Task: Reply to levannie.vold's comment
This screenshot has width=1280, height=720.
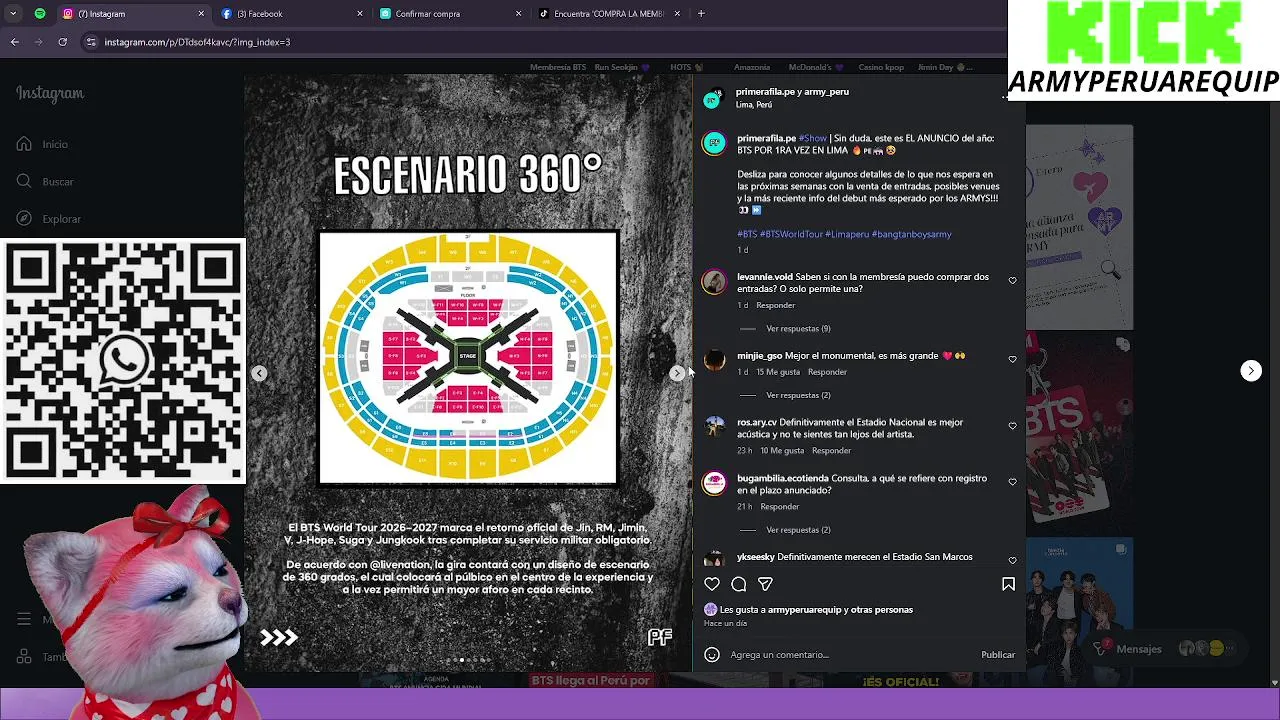Action: coord(776,305)
